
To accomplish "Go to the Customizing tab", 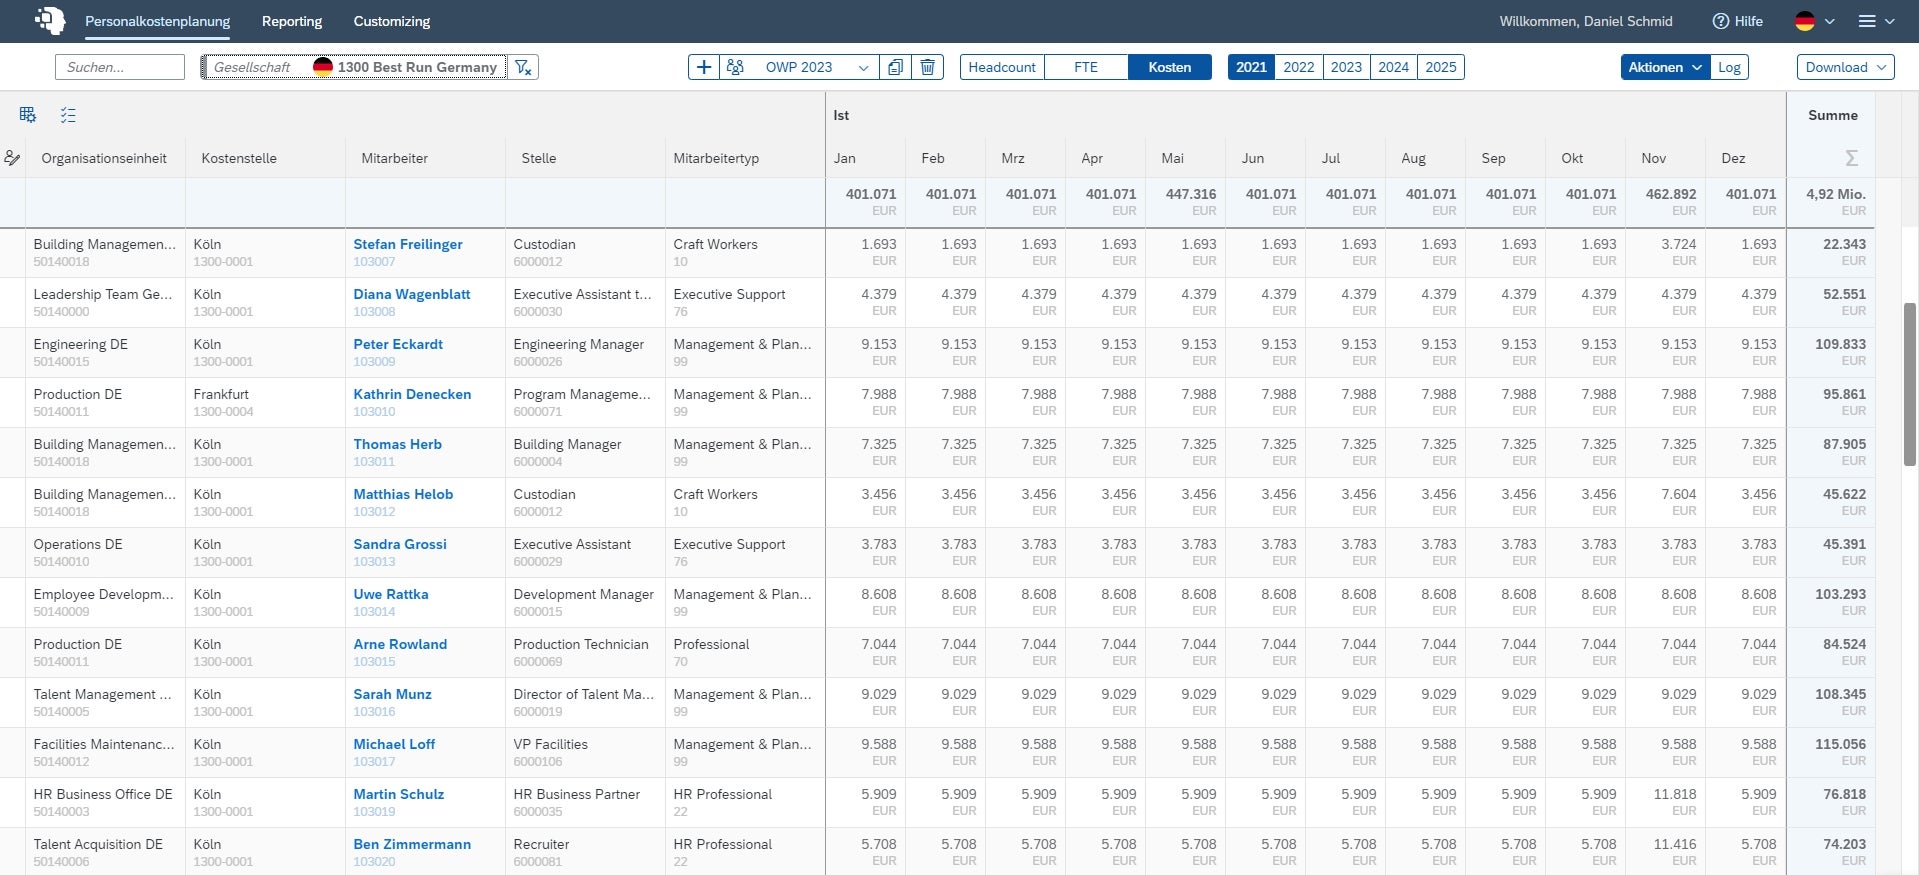I will [x=392, y=21].
